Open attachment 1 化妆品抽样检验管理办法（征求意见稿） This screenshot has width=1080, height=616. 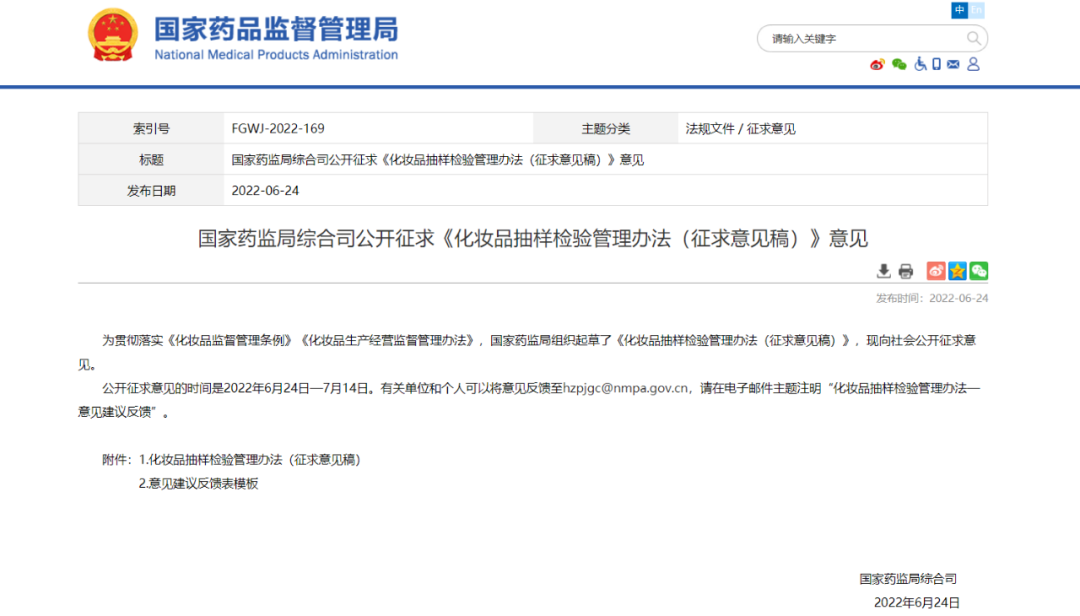point(249,460)
